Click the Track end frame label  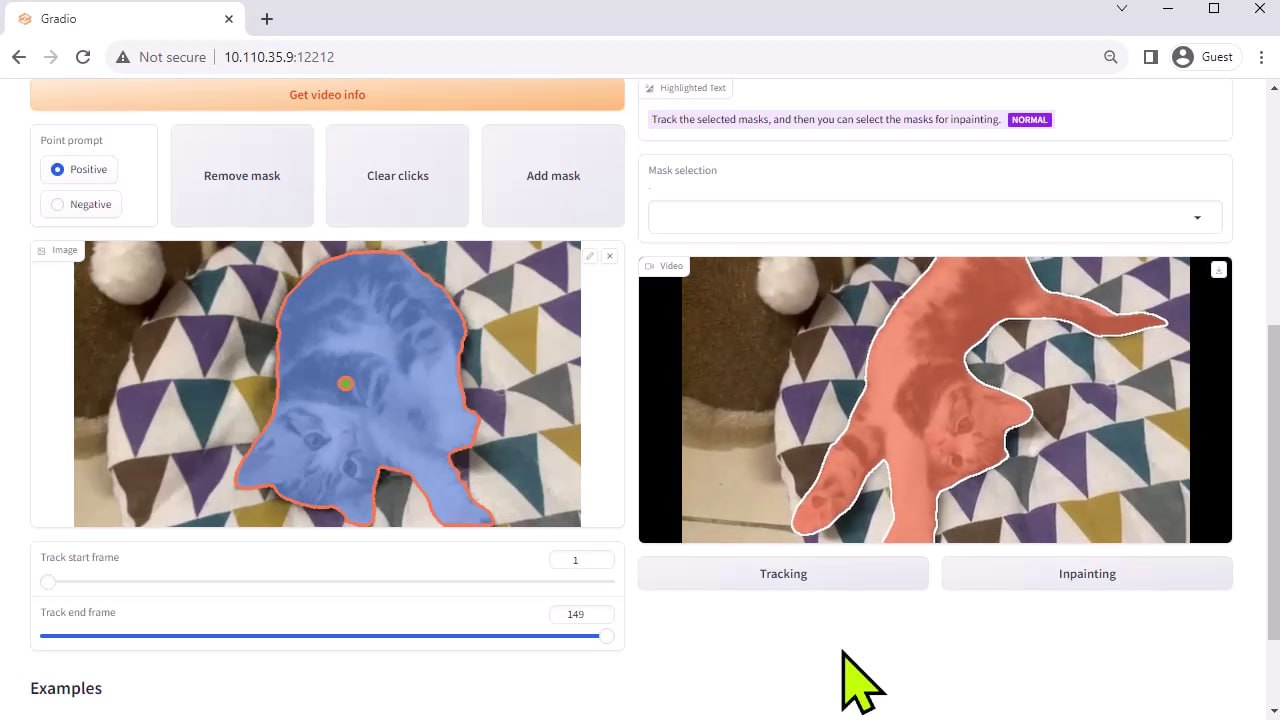pos(78,613)
